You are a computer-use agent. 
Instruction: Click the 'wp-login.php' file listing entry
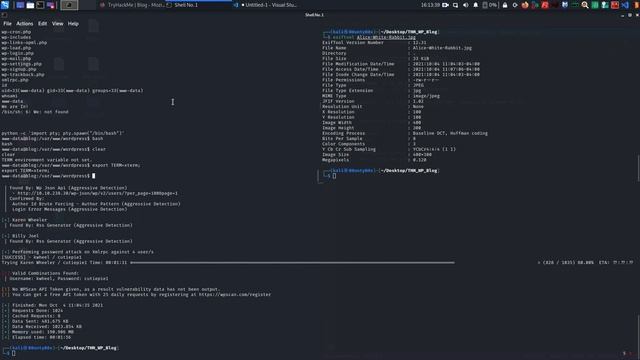[x=18, y=53]
